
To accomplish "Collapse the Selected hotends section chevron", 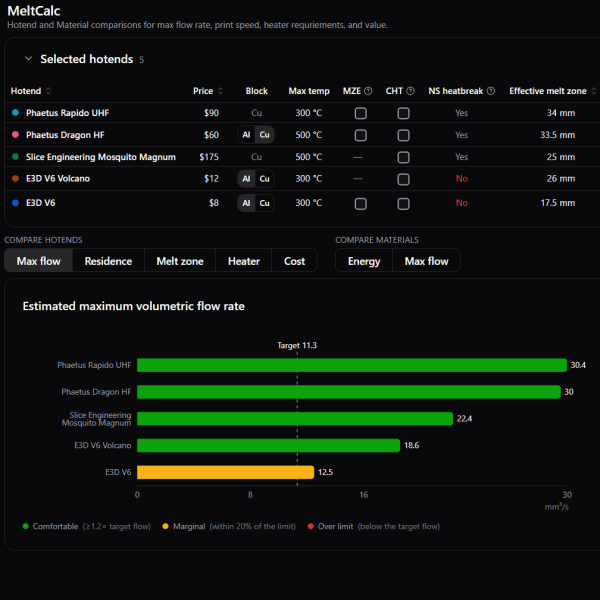I will pyautogui.click(x=28, y=59).
